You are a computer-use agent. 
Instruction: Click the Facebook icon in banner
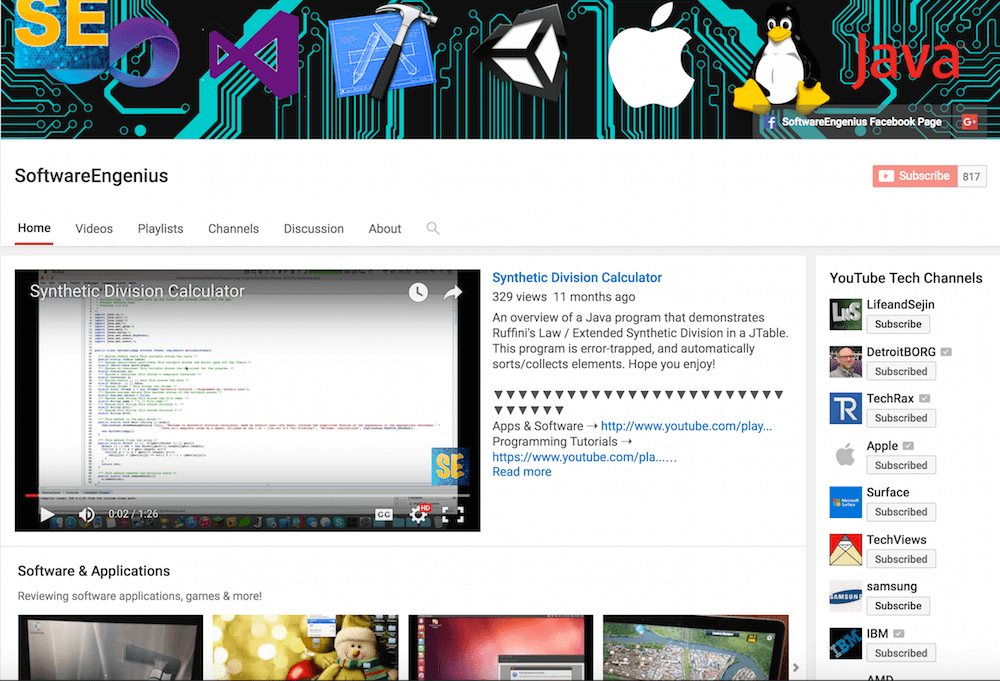pyautogui.click(x=771, y=122)
